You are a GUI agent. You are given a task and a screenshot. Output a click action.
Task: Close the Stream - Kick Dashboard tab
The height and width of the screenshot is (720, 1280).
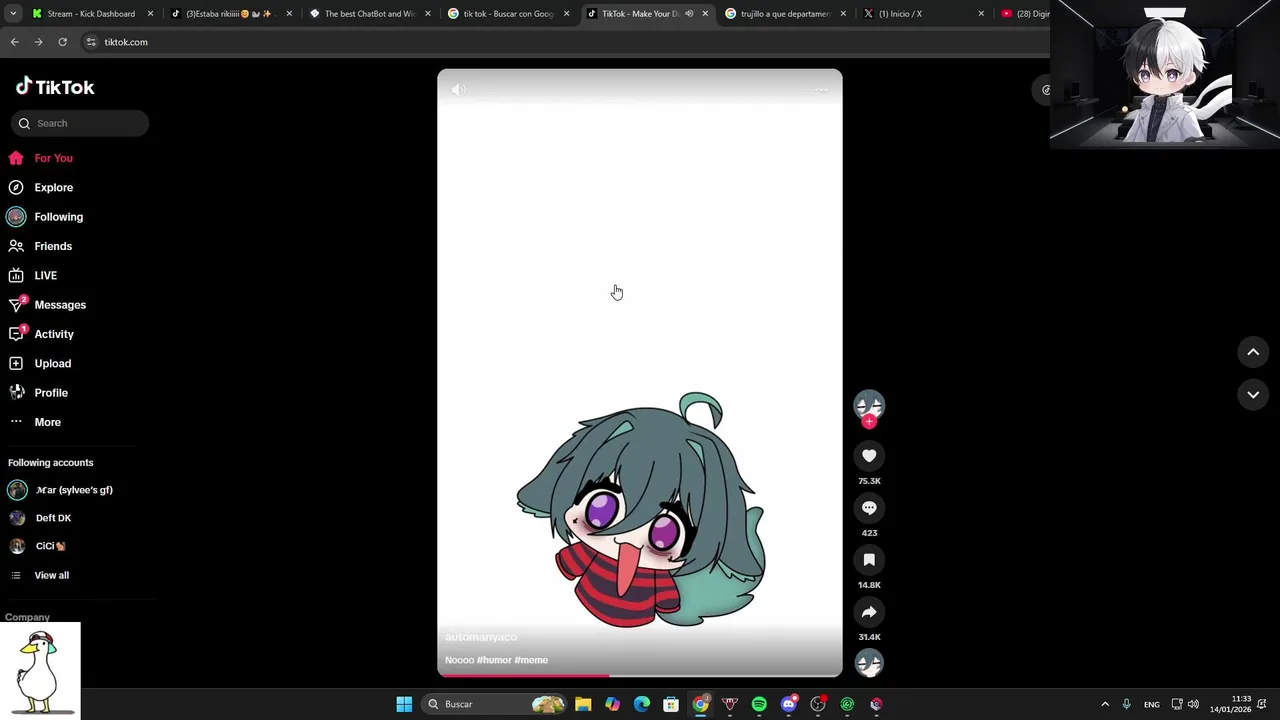[151, 14]
